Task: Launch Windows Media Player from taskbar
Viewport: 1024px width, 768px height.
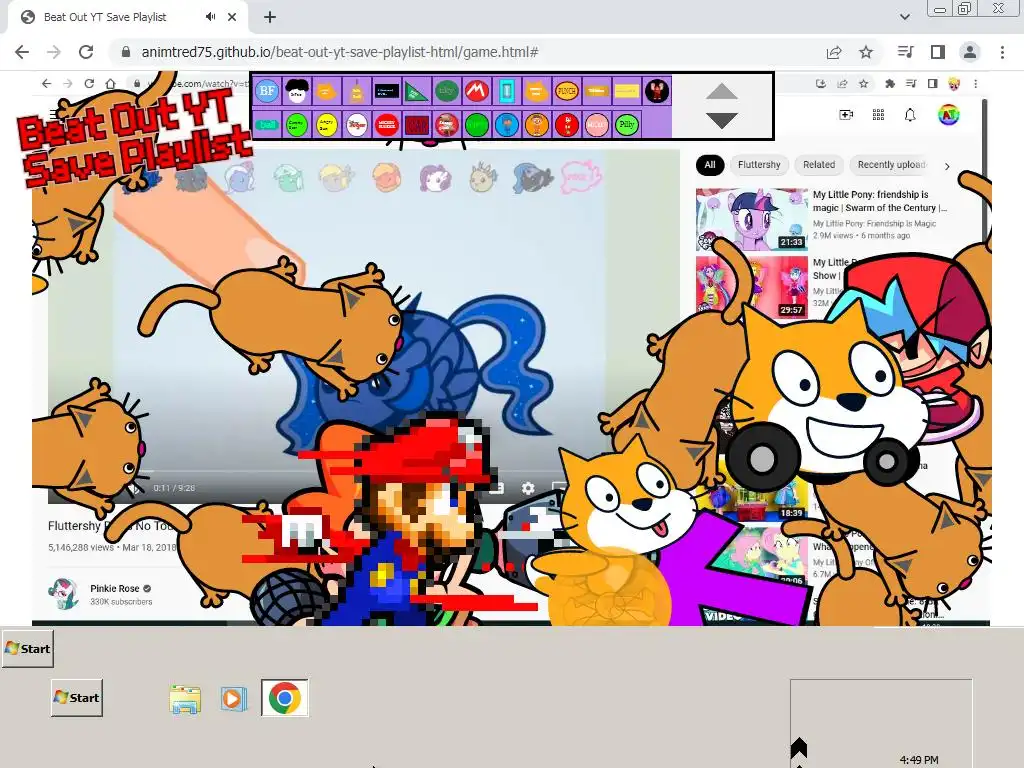Action: [234, 699]
